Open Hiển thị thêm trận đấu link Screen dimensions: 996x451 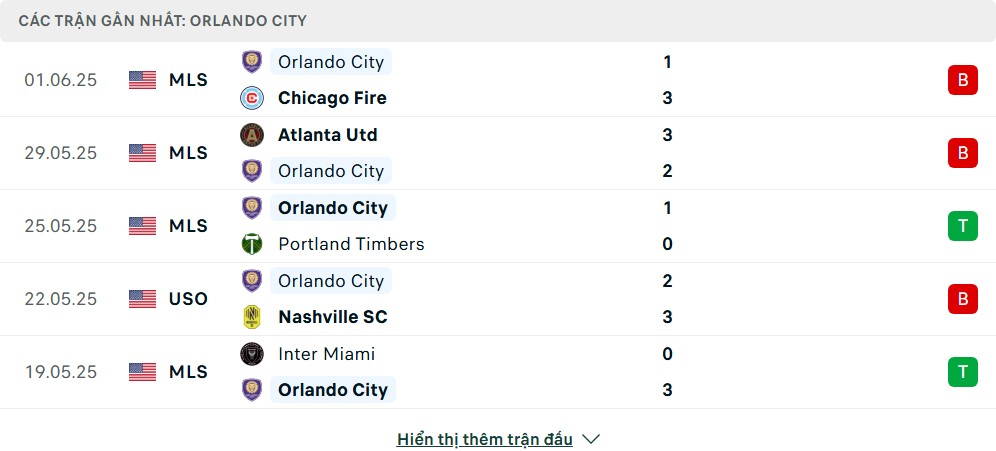coord(485,439)
